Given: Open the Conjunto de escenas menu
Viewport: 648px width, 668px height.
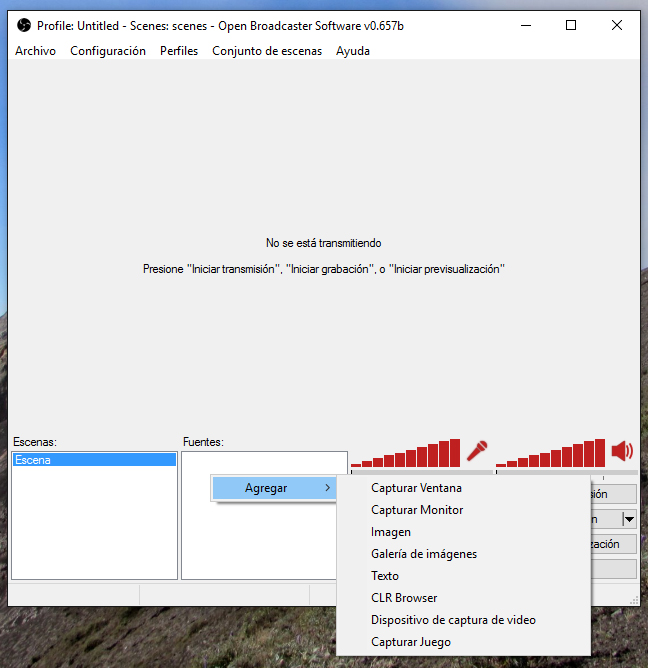Looking at the screenshot, I should [x=267, y=51].
